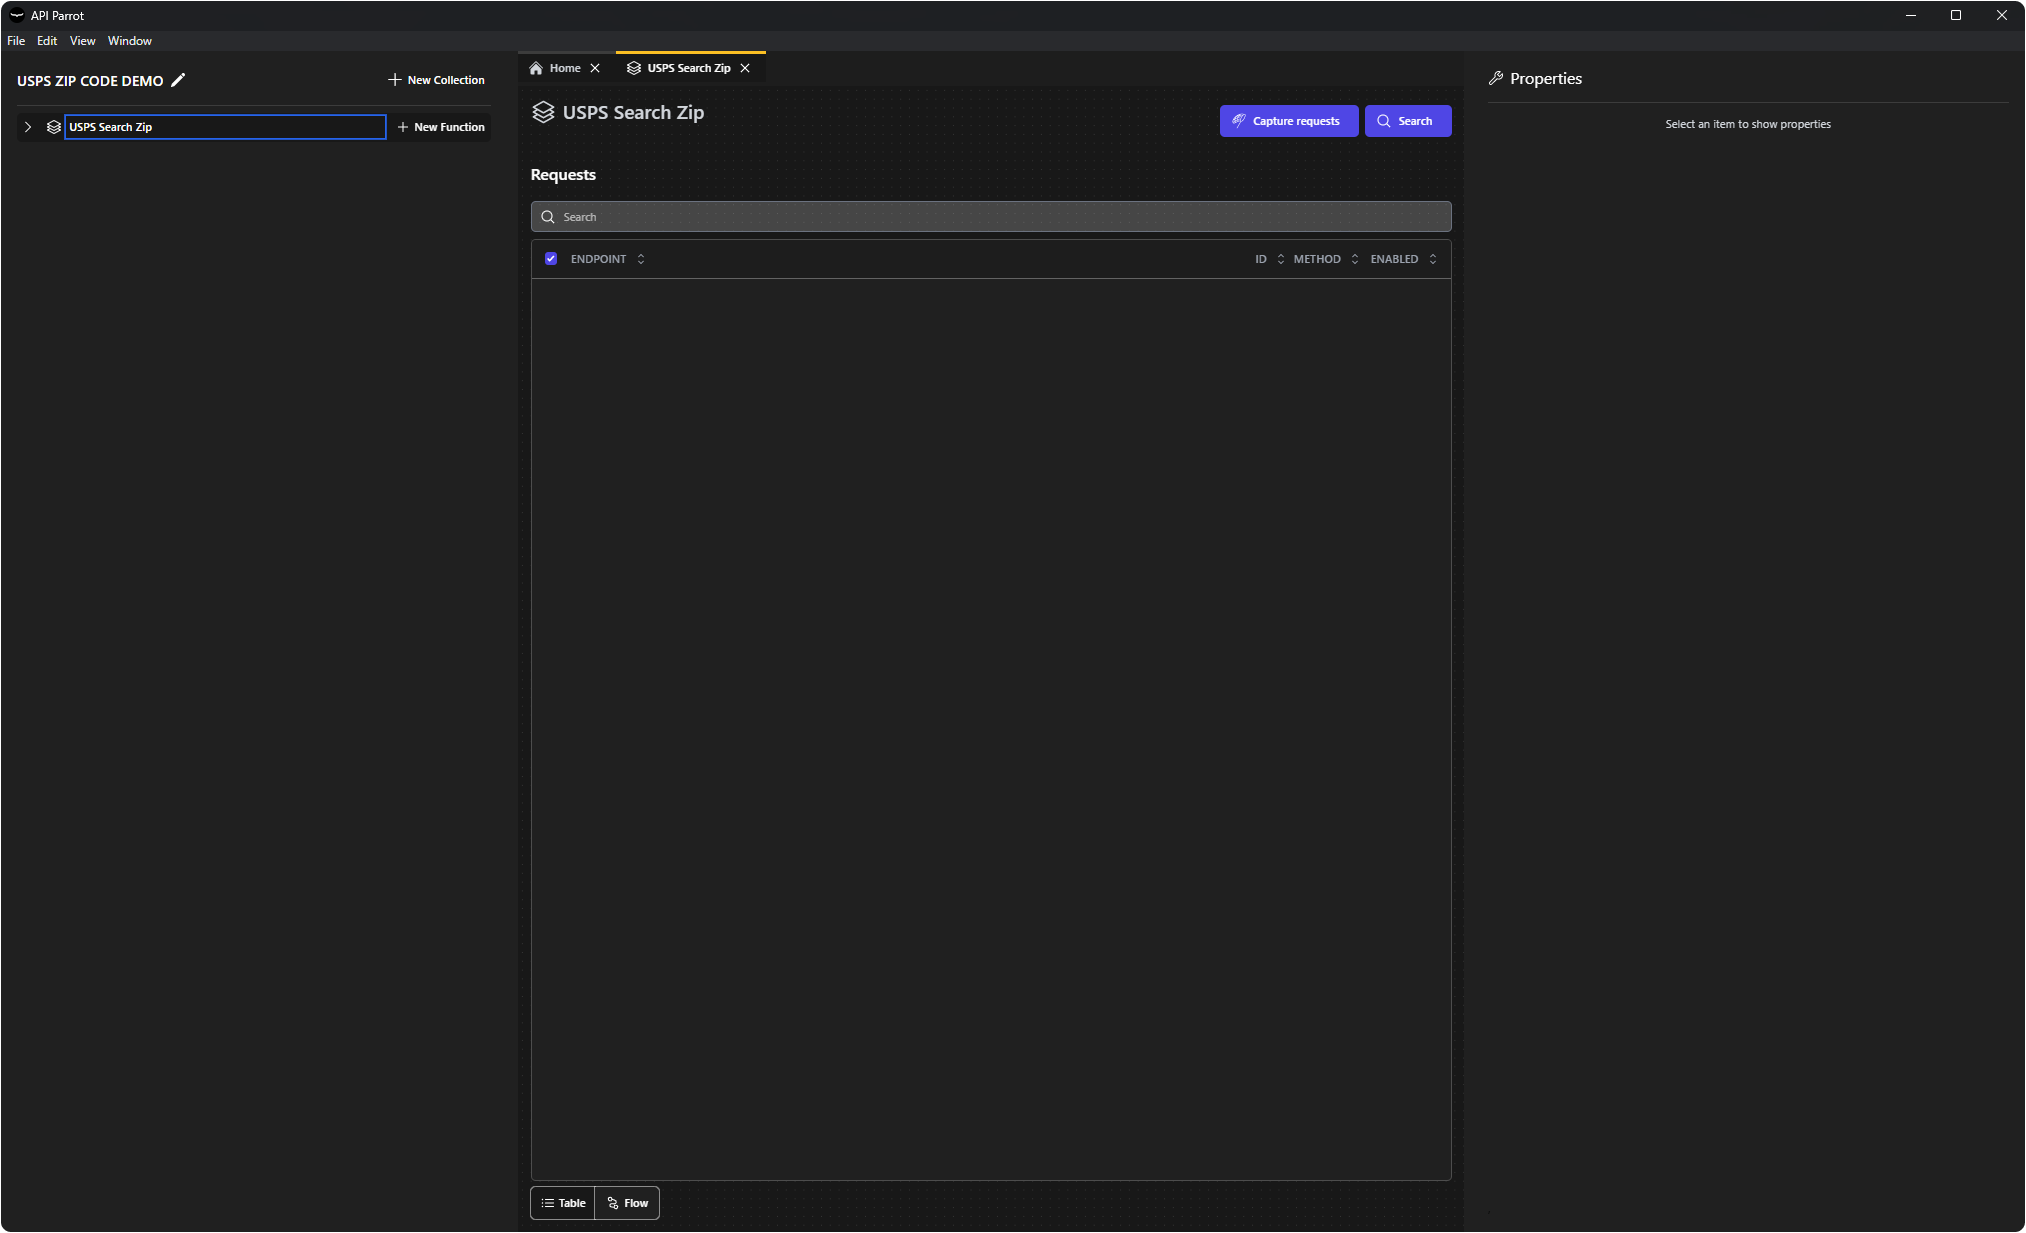Sort requests by METHOD column
The image size is (2026, 1233).
pos(1355,259)
